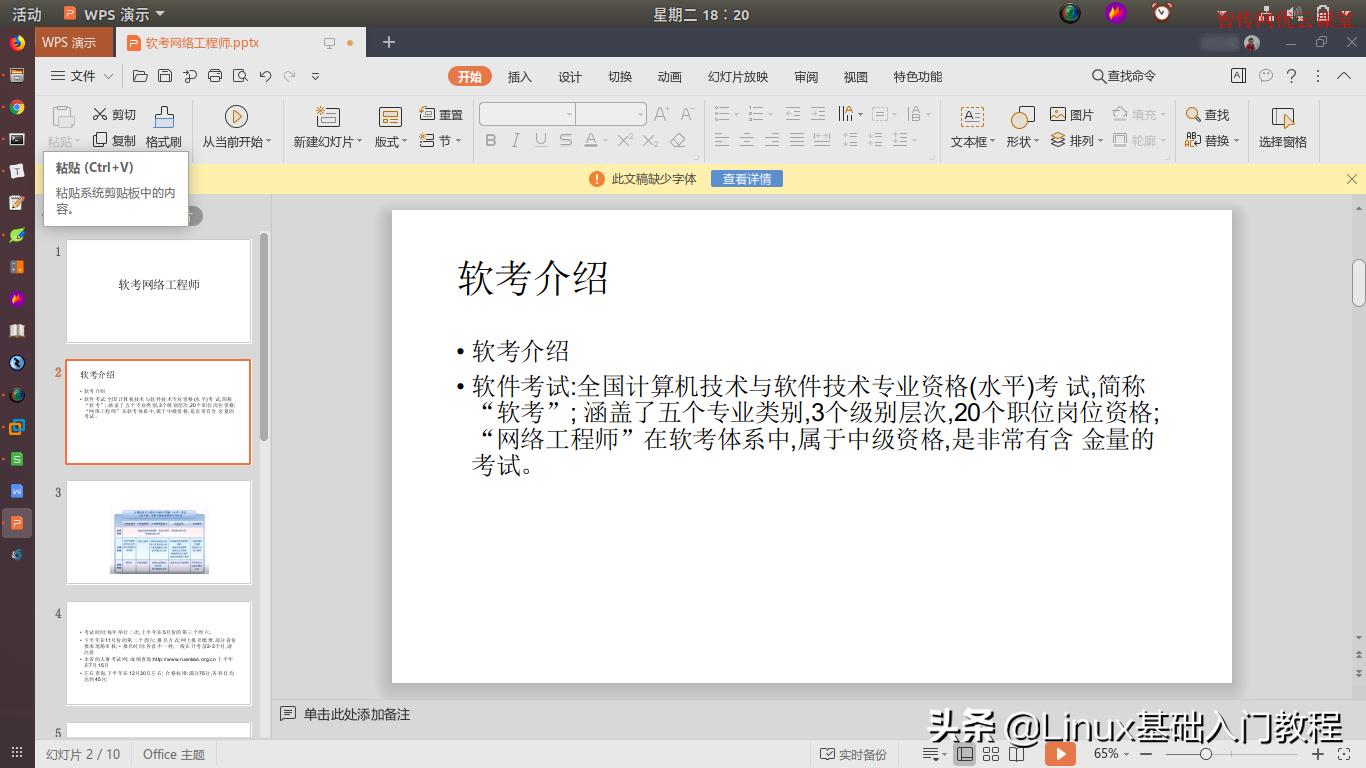Click the 单击此处添加备注 notes area
1366x768 pixels.
point(355,714)
